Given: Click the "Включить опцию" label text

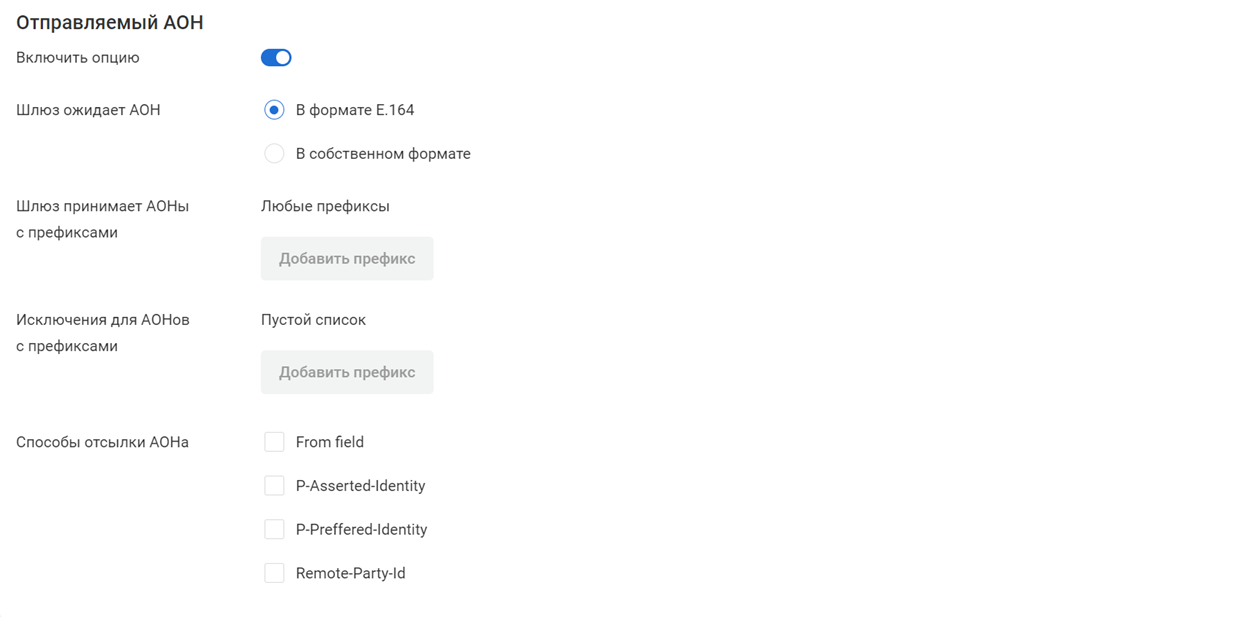Looking at the screenshot, I should pos(78,58).
